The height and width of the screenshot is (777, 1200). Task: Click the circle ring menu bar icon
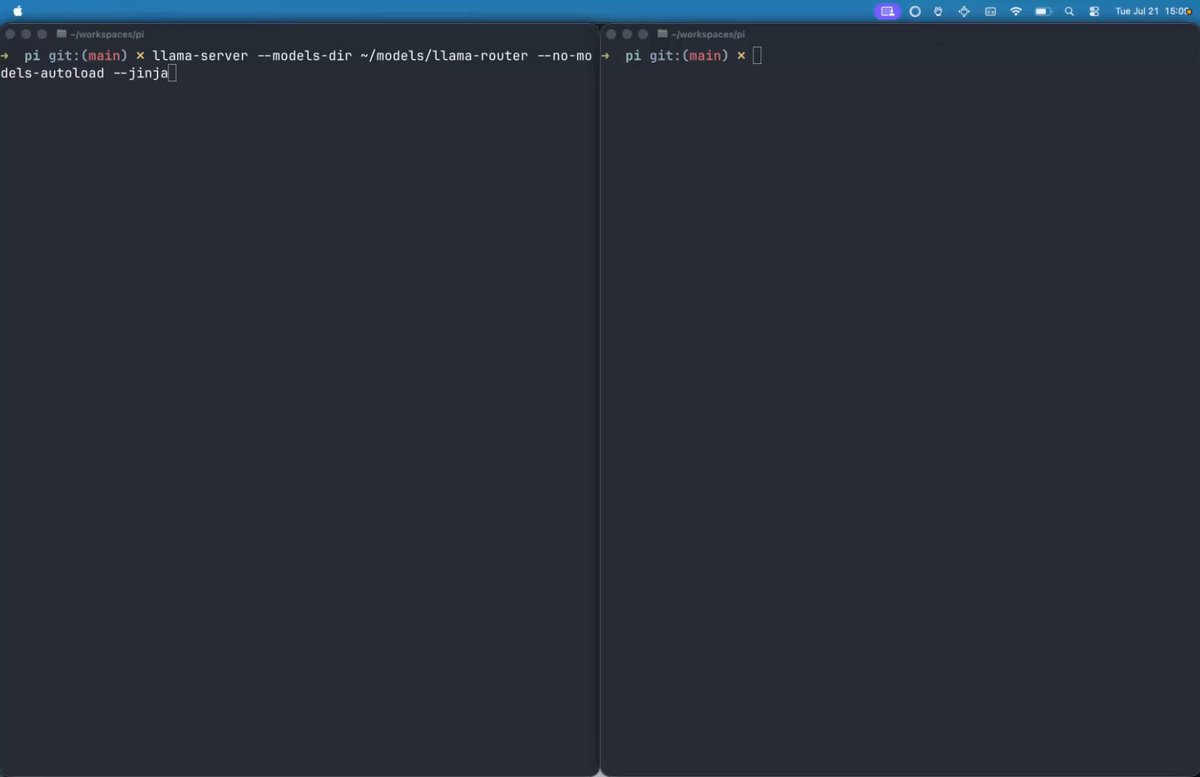[x=914, y=11]
